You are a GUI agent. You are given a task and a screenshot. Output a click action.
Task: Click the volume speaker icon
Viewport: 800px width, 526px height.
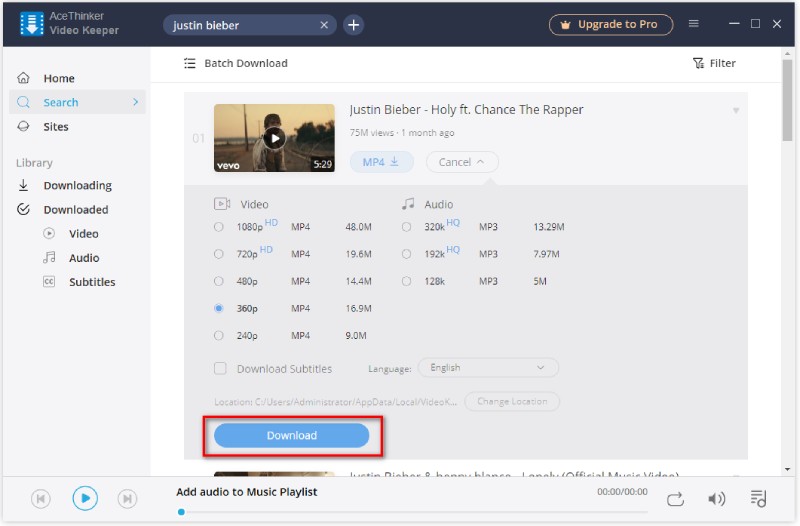point(716,498)
